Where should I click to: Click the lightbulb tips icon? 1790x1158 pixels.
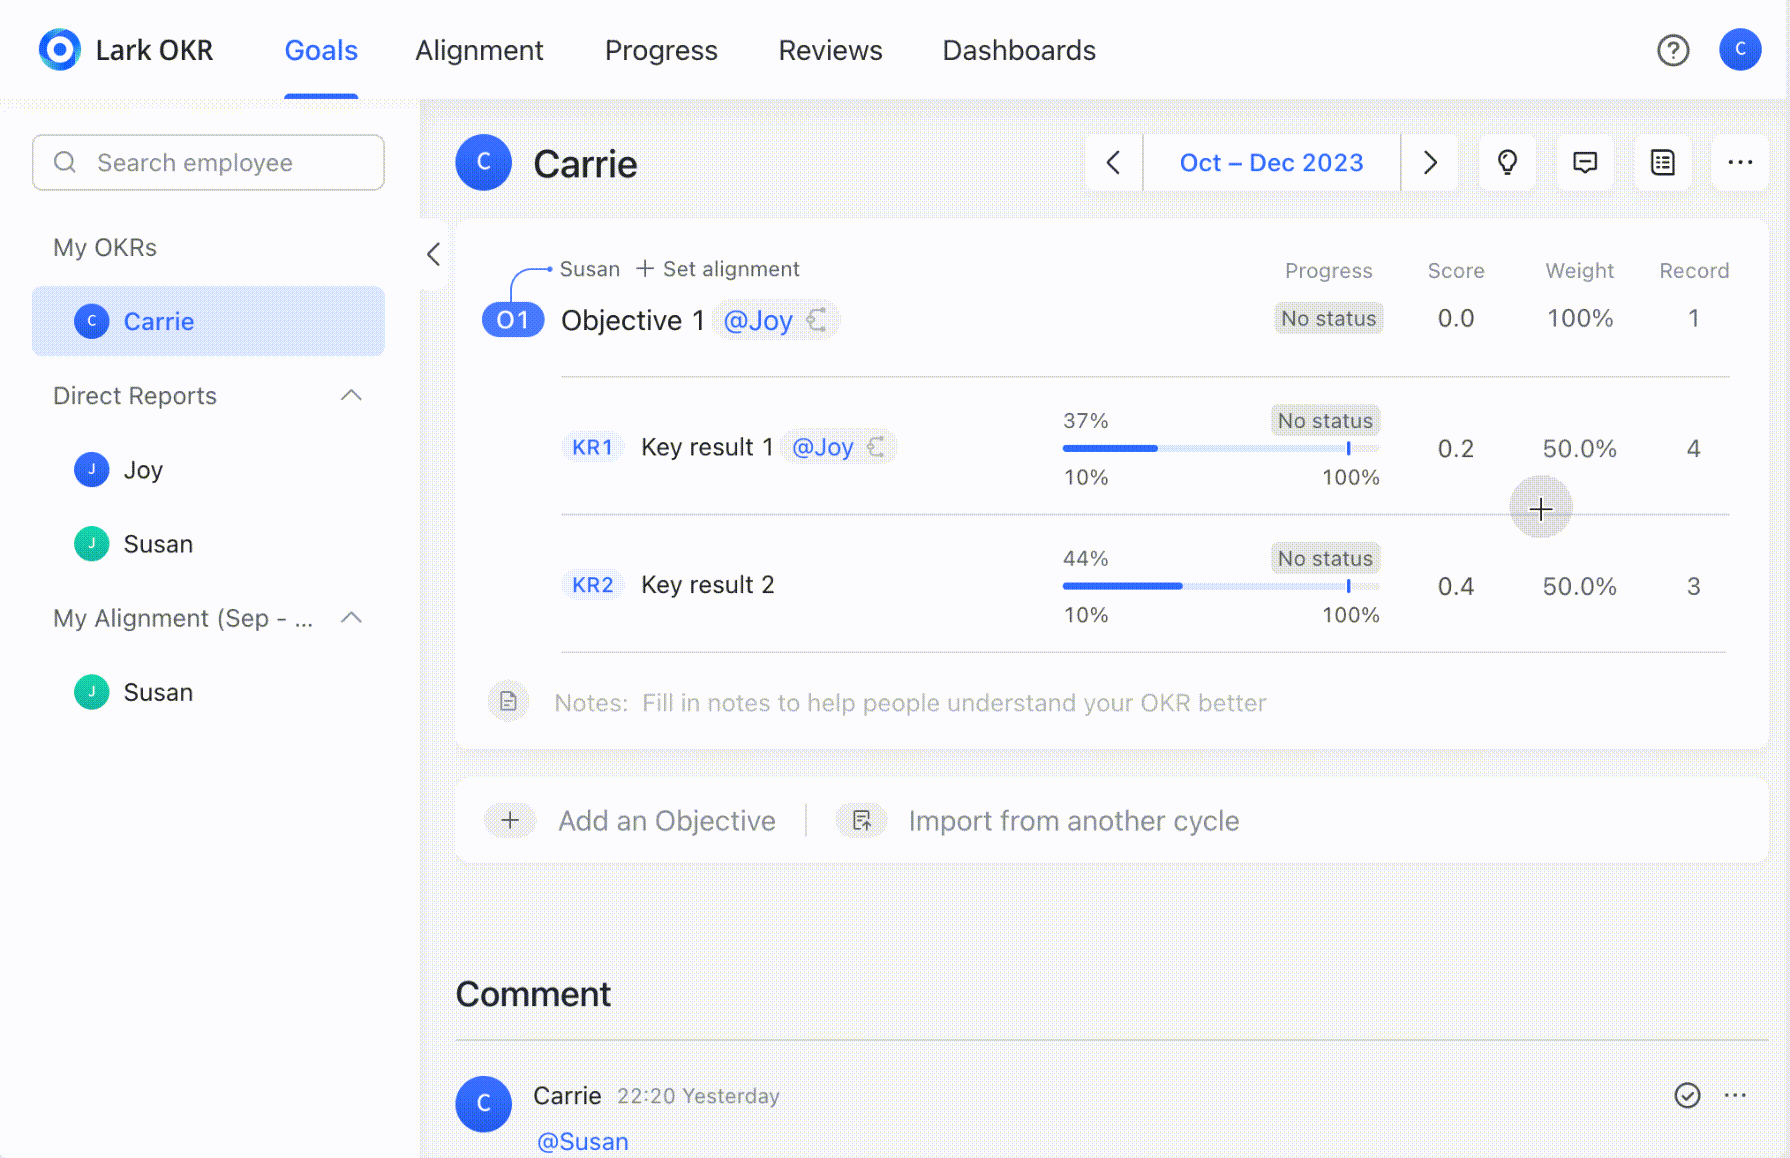coord(1507,162)
